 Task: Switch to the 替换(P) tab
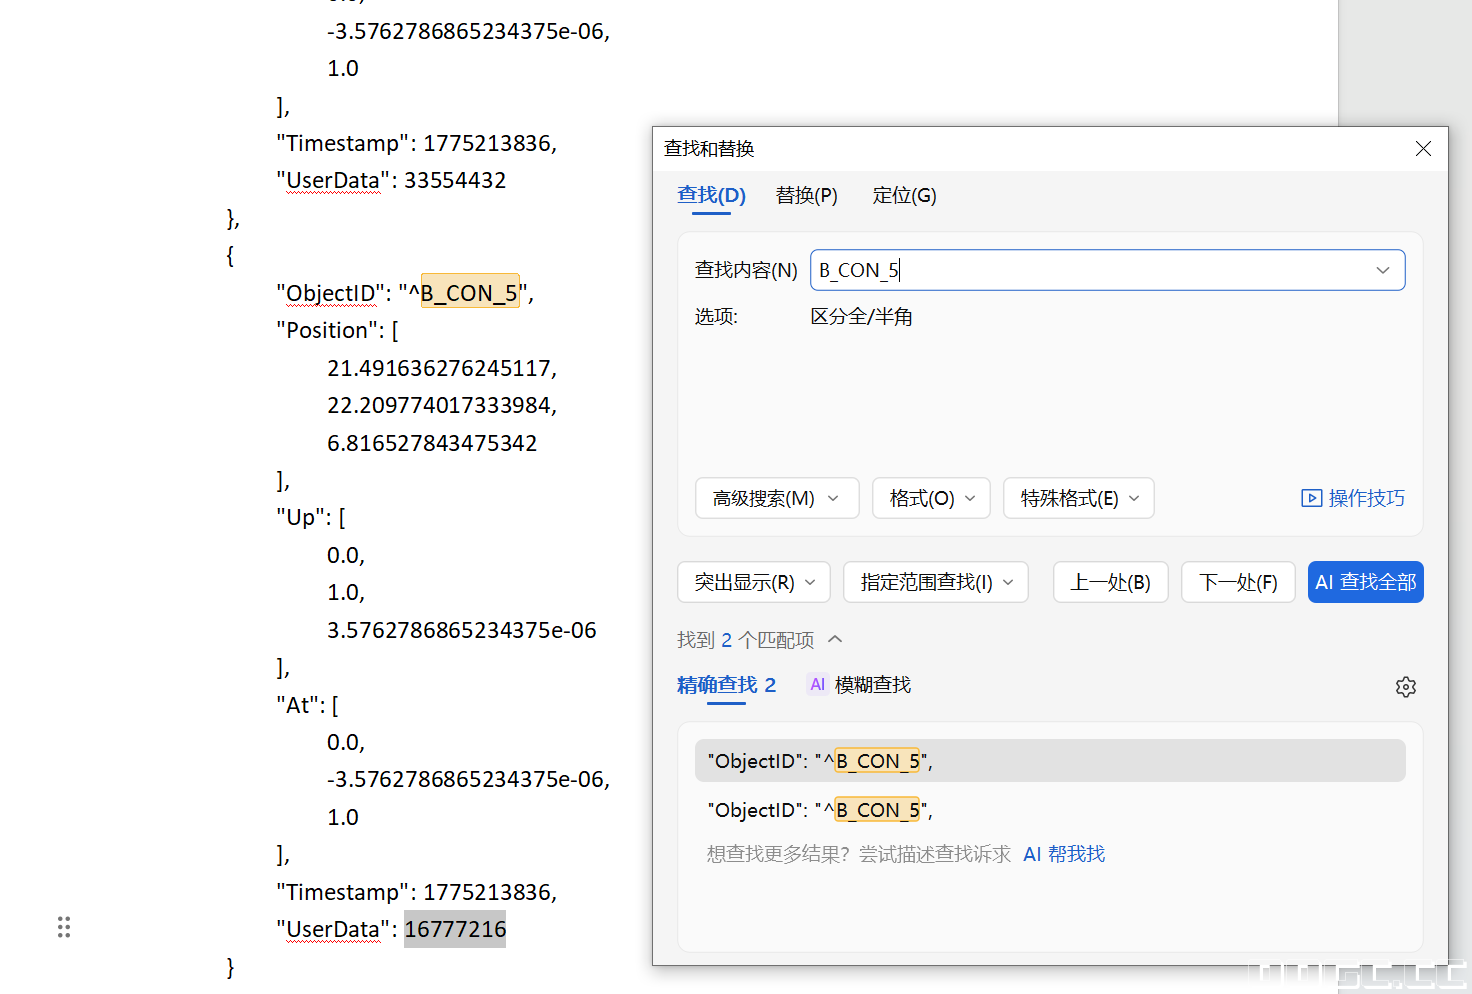tap(806, 196)
